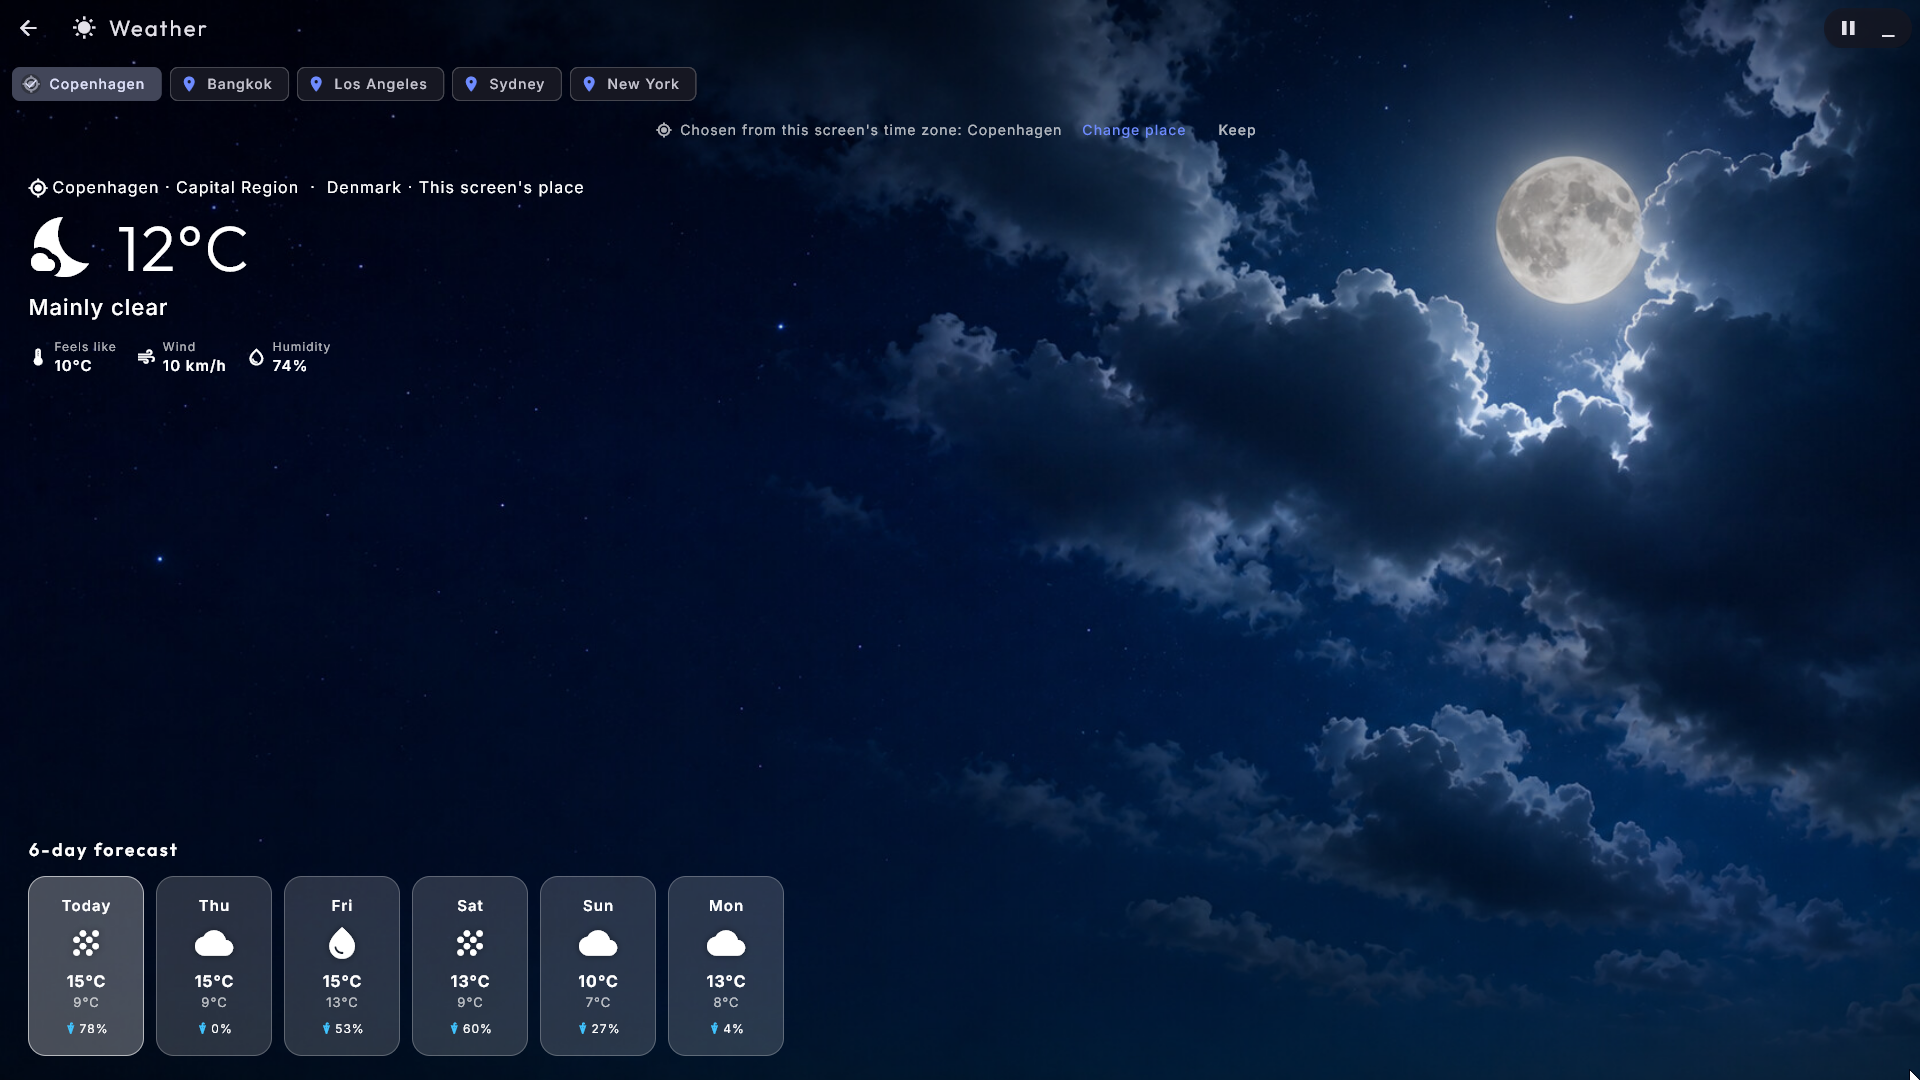Click the moon Mainly clear weather icon
1920x1080 pixels.
click(x=60, y=247)
